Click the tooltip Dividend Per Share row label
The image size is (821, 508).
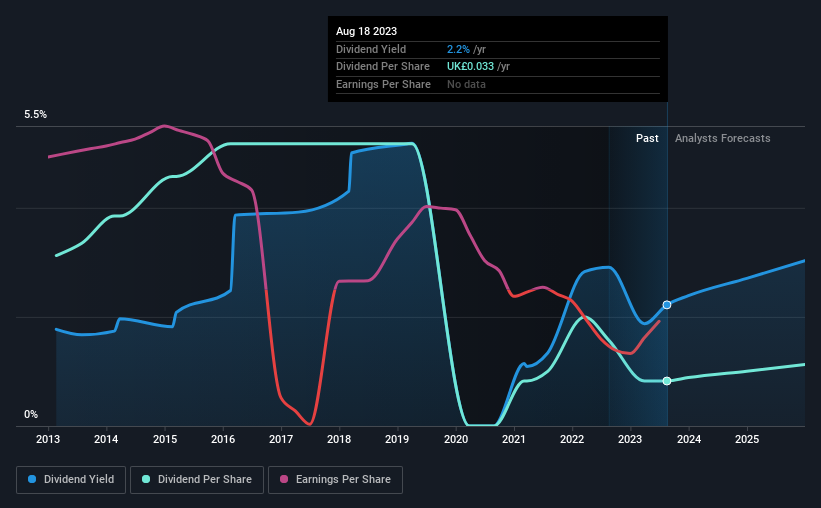pos(383,67)
